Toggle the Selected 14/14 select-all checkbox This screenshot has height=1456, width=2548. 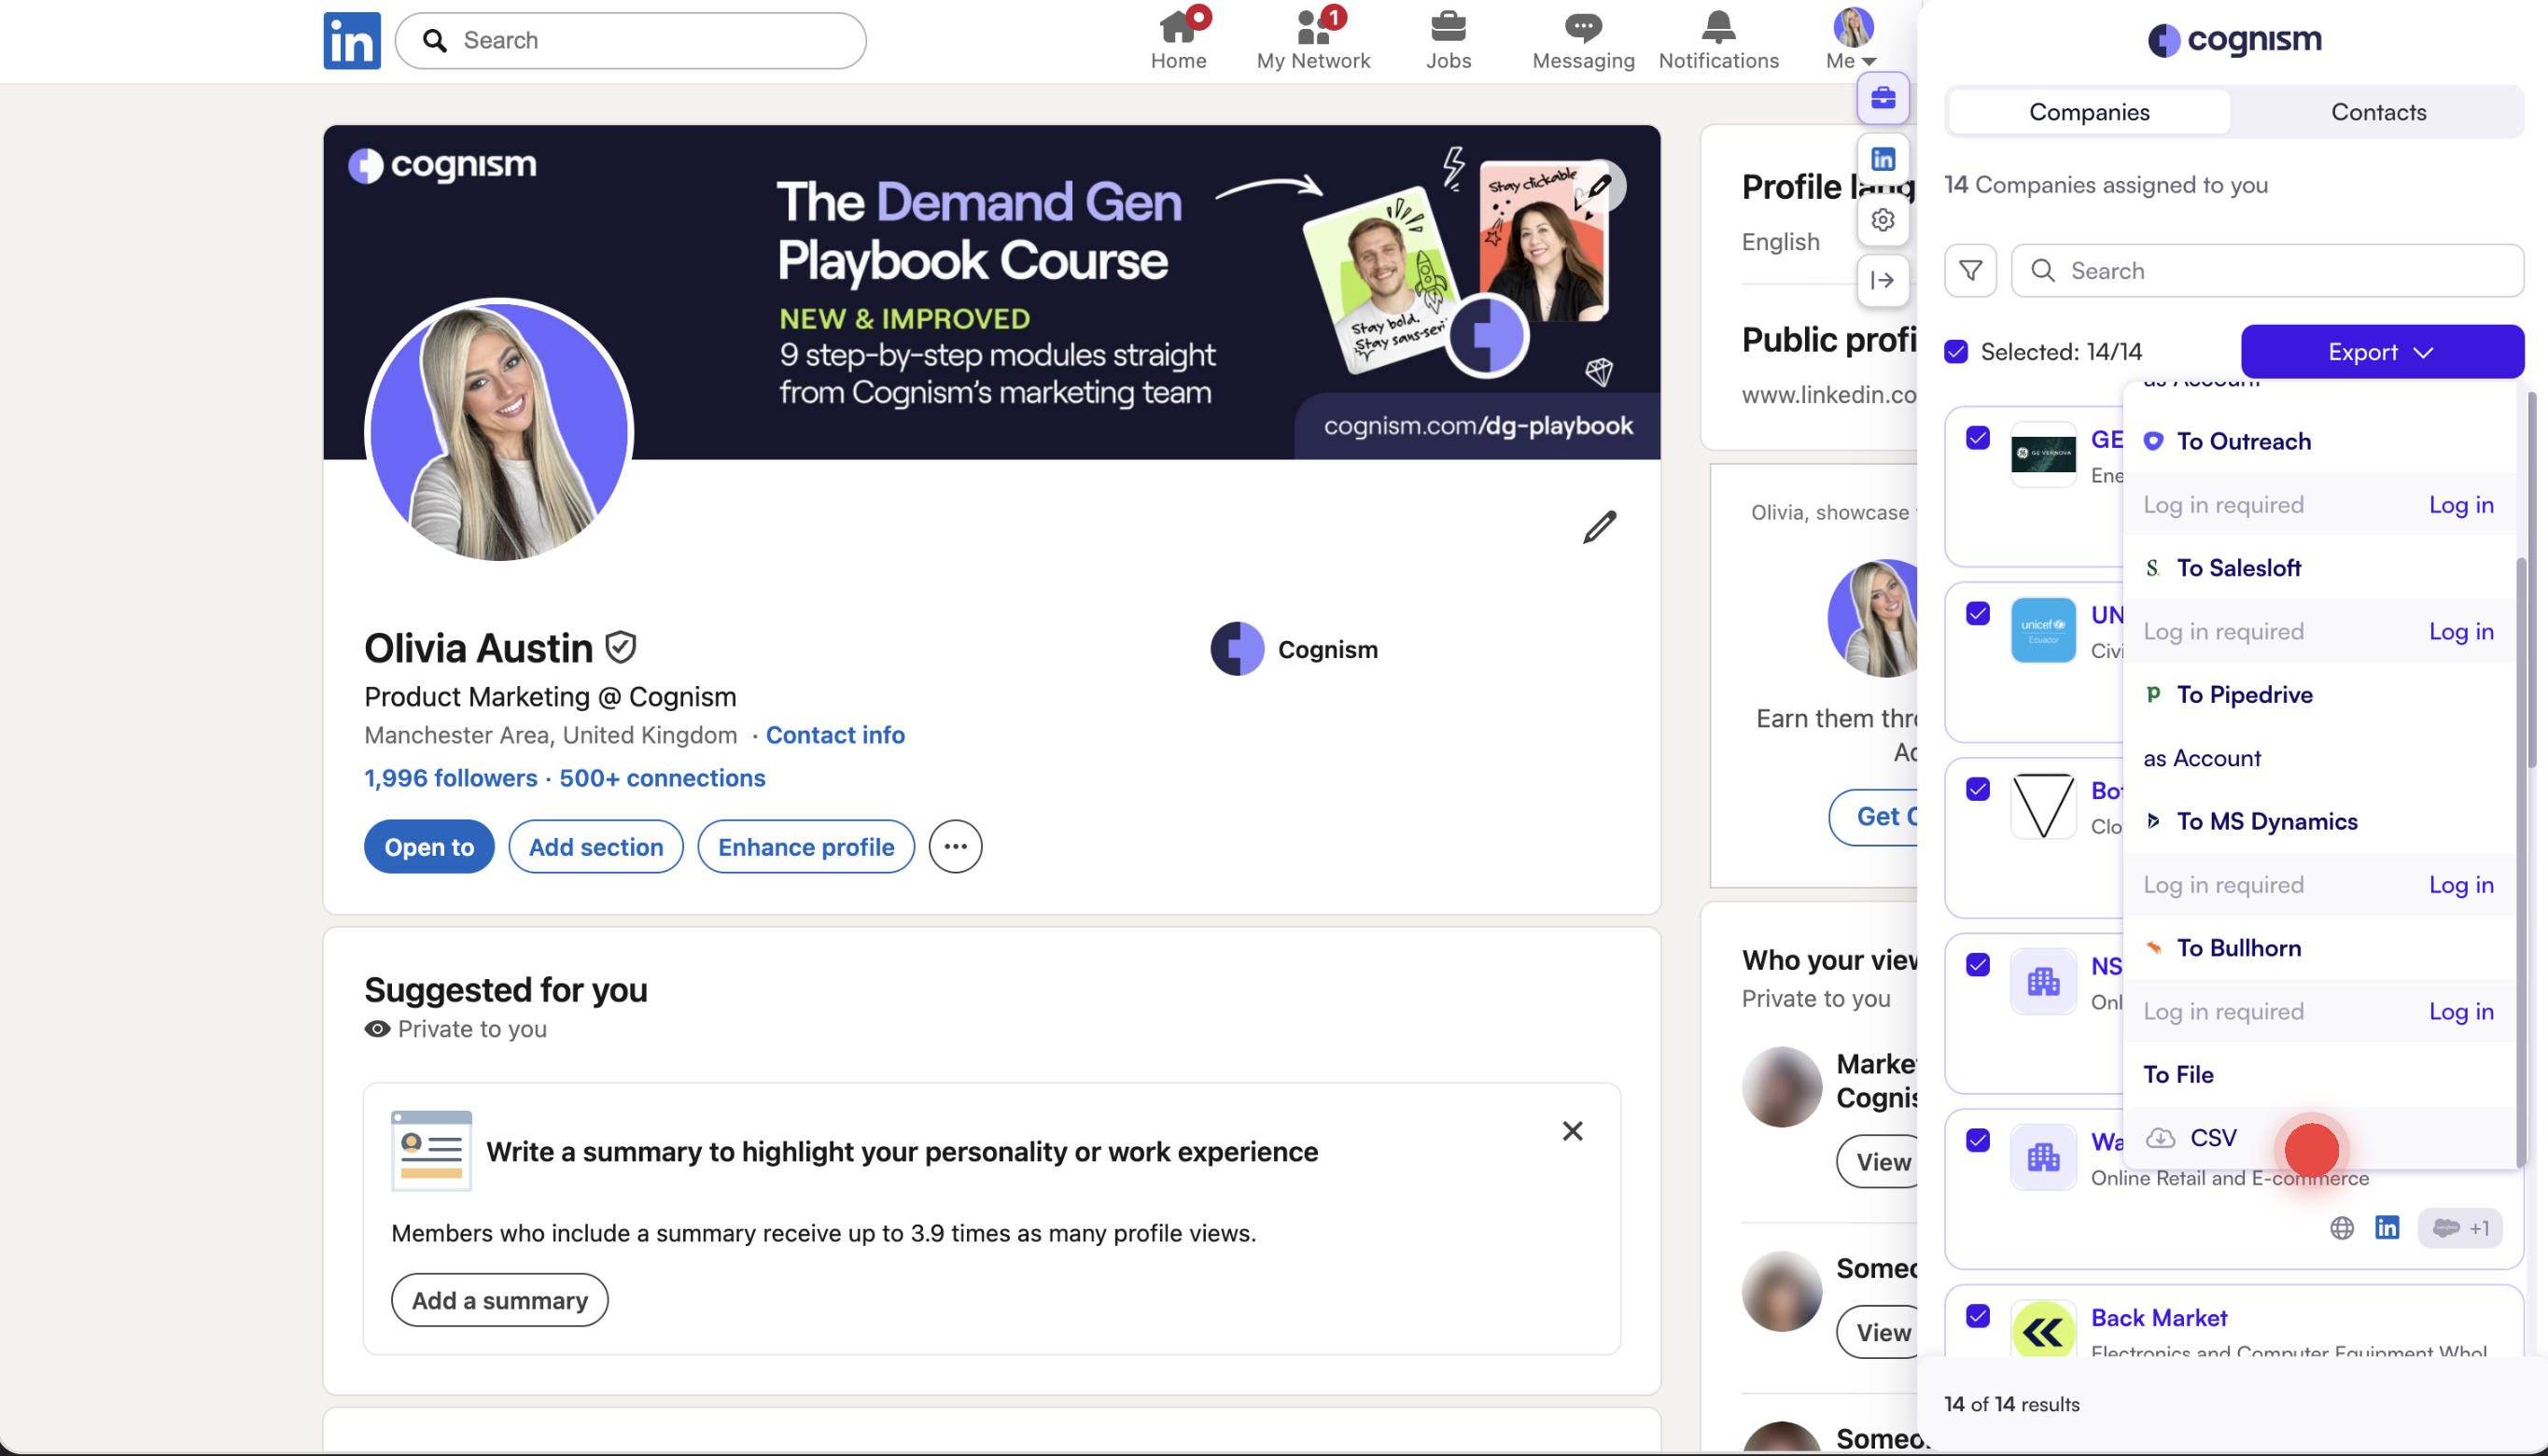(x=1956, y=352)
